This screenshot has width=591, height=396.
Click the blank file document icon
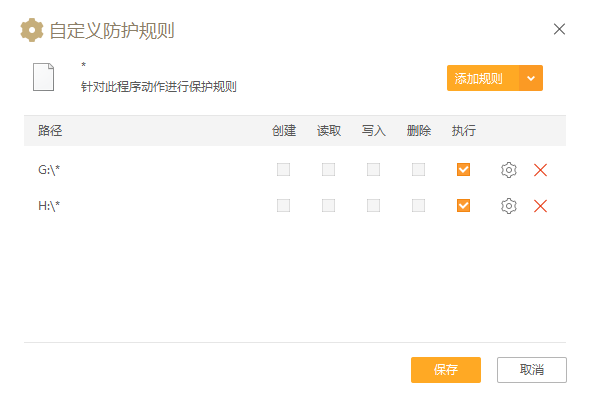tap(43, 77)
